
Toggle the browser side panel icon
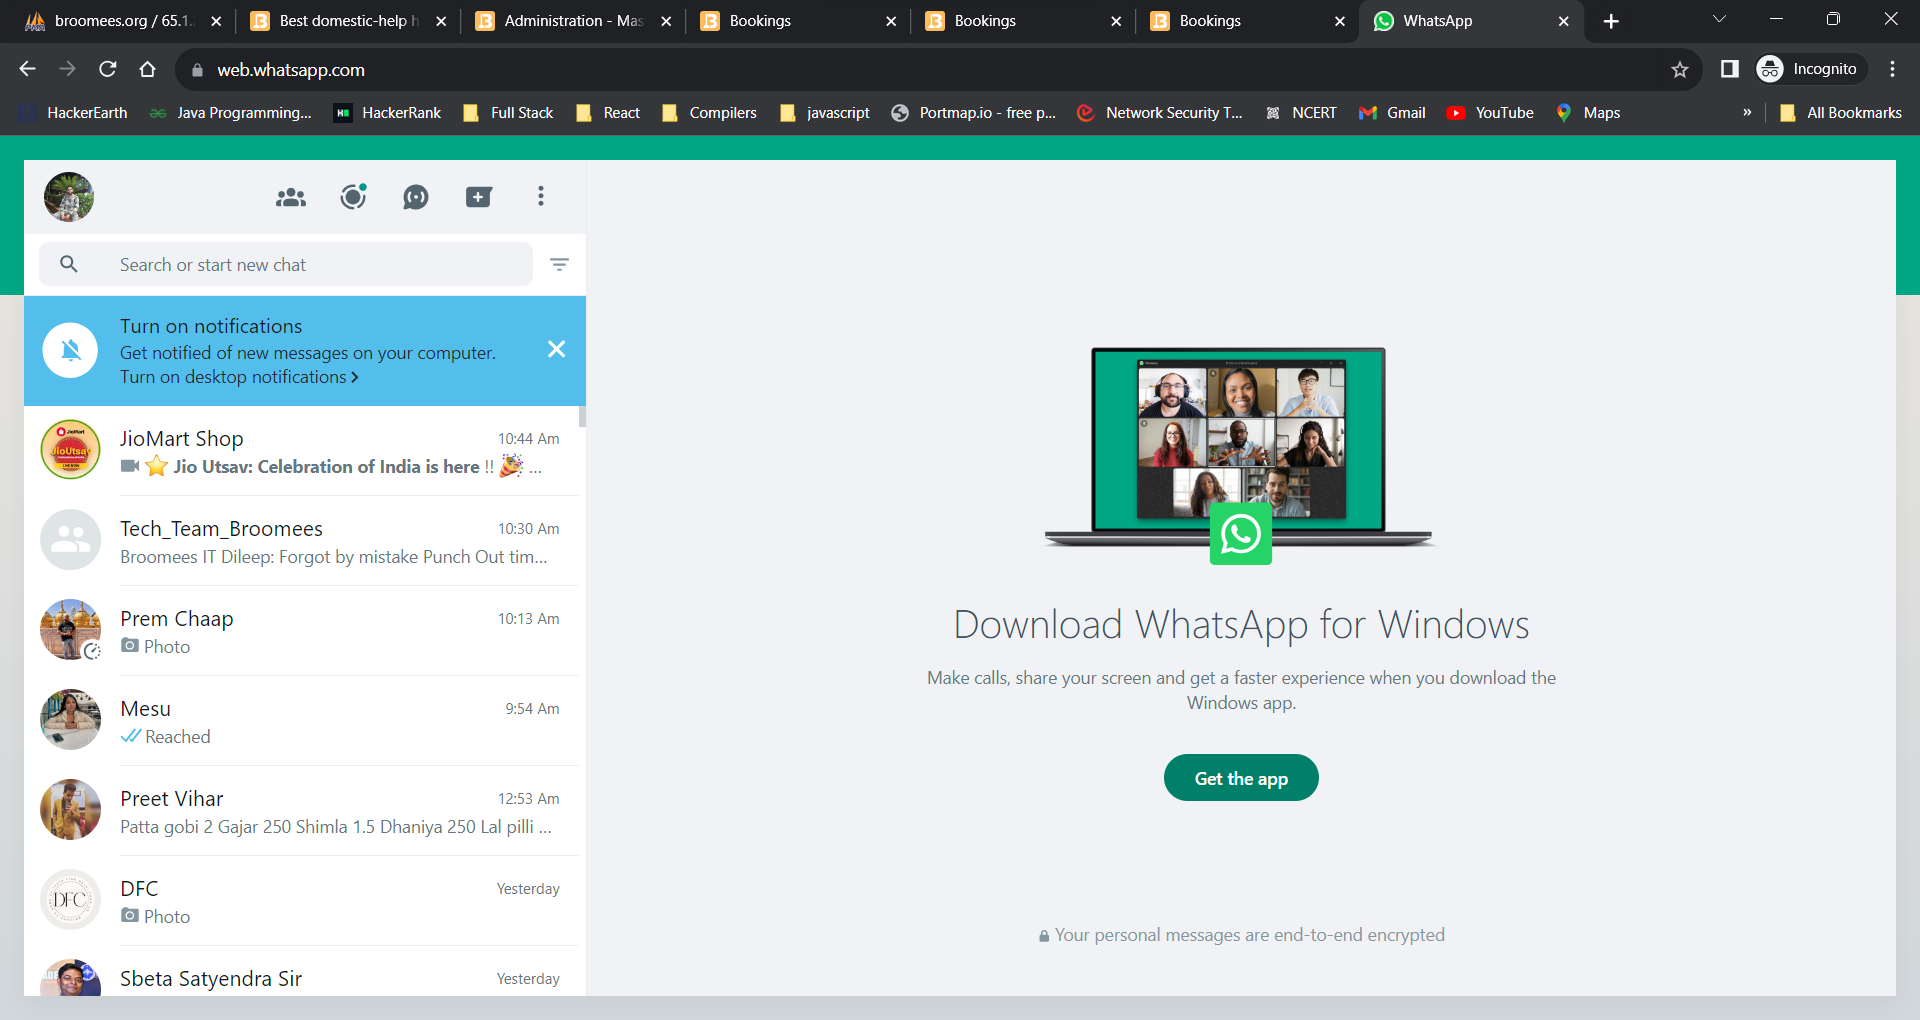point(1729,69)
